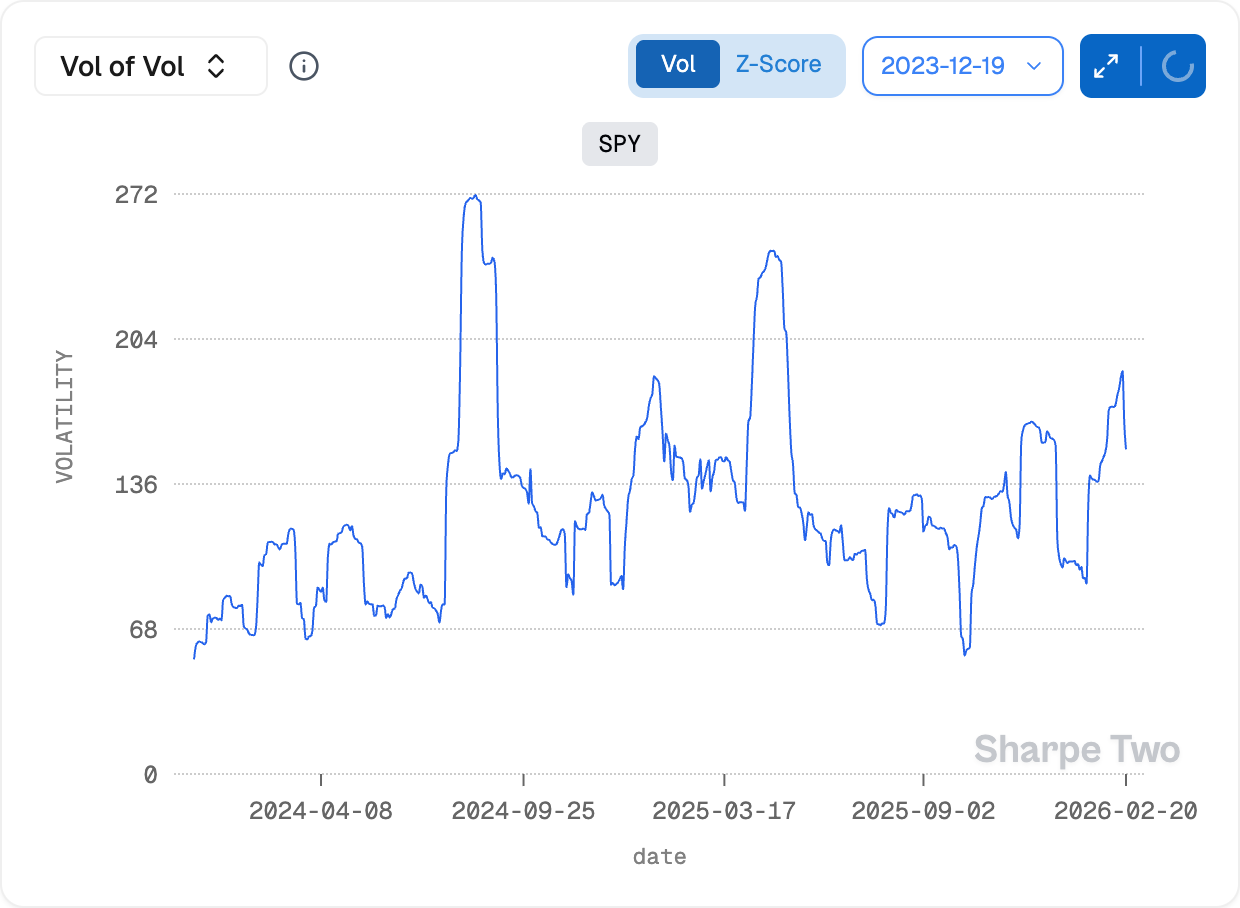Viewport: 1240px width, 908px height.
Task: Expand chart to fullscreen with arrows icon
Action: click(1106, 66)
